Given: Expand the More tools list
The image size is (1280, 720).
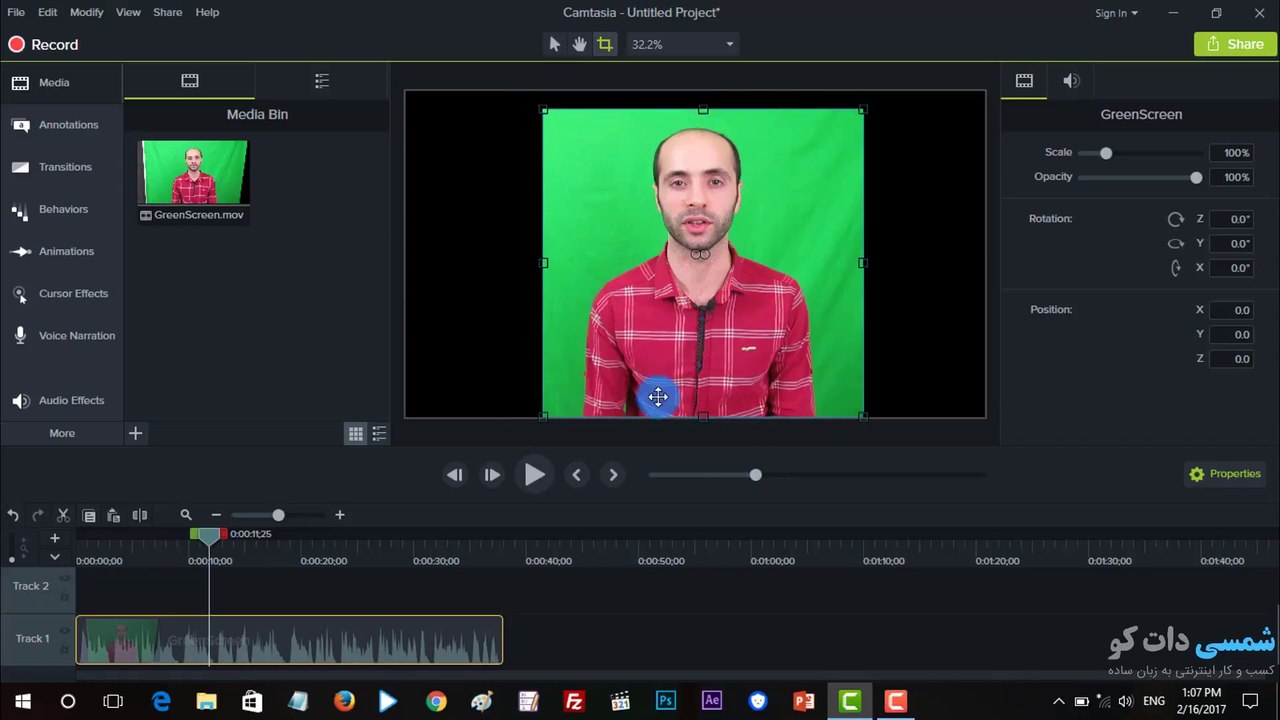Looking at the screenshot, I should click(x=62, y=433).
